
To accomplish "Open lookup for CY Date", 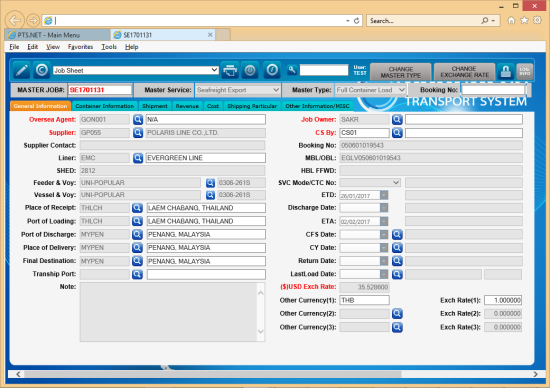I will (397, 248).
